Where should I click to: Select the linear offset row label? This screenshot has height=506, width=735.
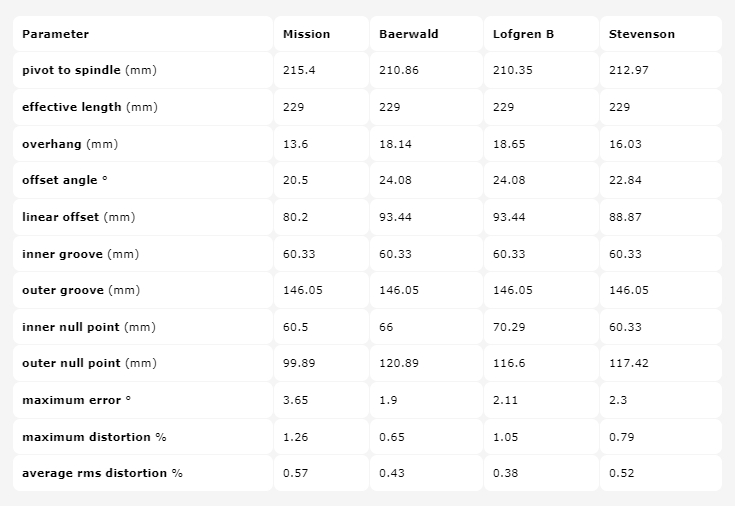pyautogui.click(x=78, y=217)
